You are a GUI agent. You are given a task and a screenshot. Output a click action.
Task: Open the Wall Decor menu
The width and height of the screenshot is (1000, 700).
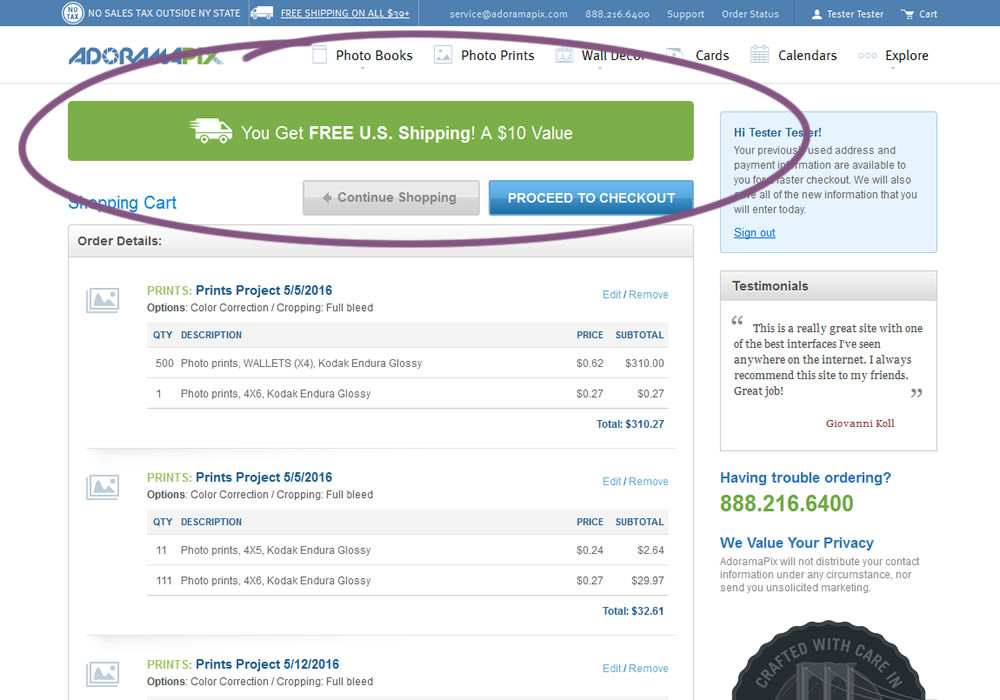(612, 56)
